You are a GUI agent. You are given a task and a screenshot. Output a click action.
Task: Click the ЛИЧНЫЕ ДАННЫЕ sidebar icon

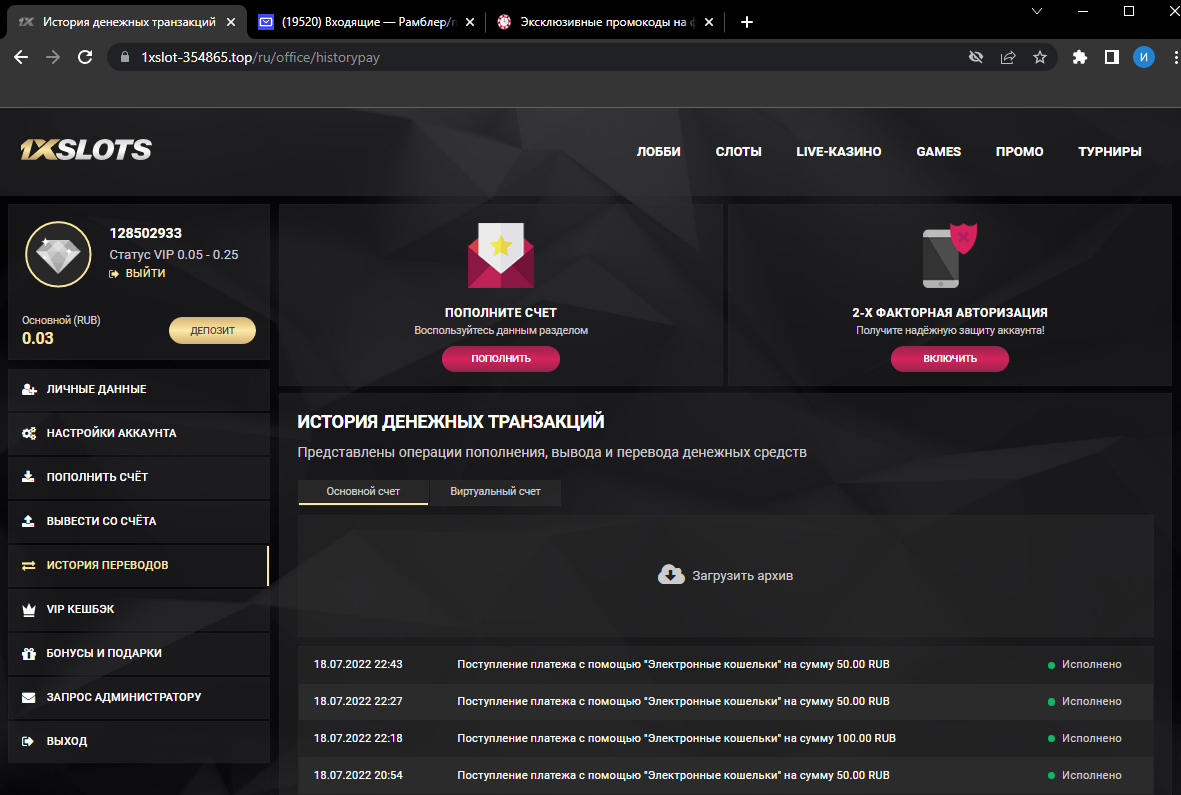(x=29, y=389)
